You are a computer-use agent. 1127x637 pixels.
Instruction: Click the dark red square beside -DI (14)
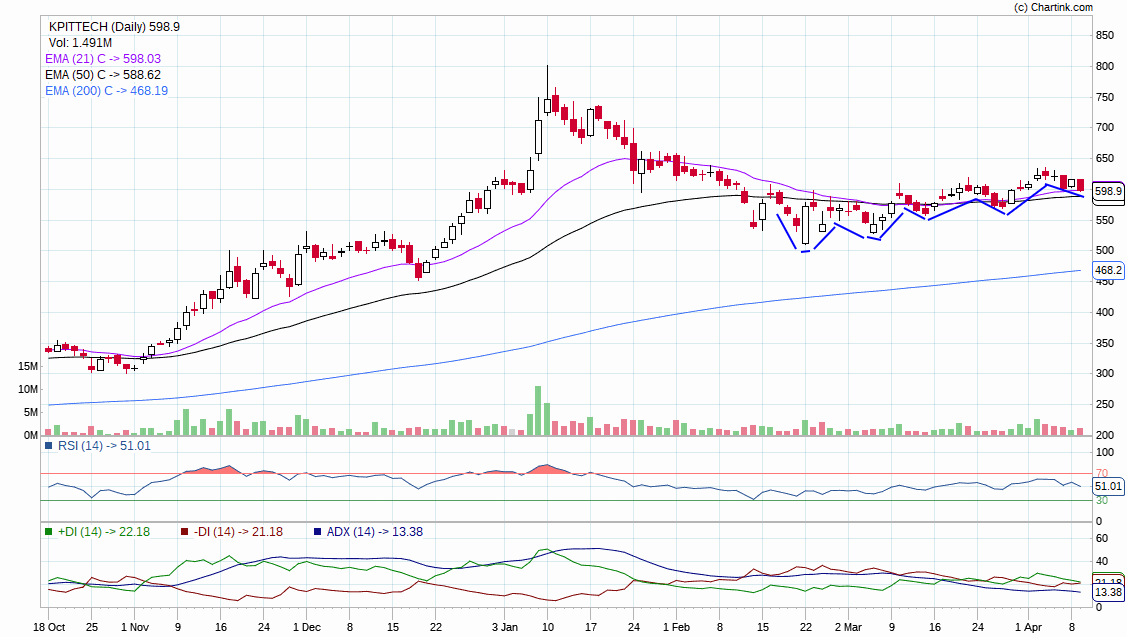pos(185,532)
